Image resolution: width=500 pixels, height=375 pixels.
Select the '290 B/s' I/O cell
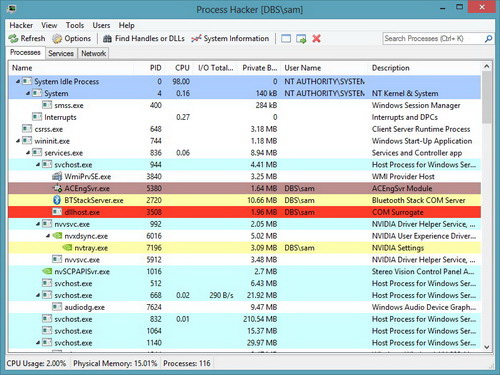pyautogui.click(x=221, y=295)
